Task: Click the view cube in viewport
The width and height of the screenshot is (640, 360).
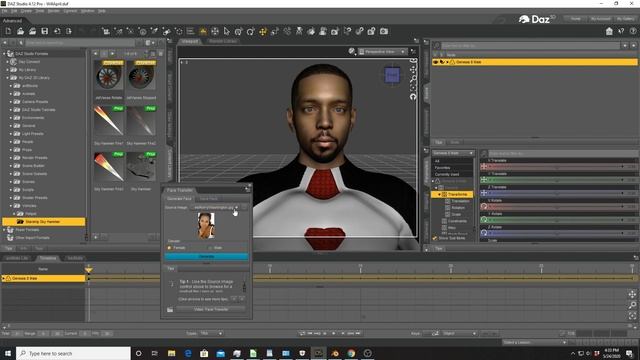Action: tap(392, 75)
